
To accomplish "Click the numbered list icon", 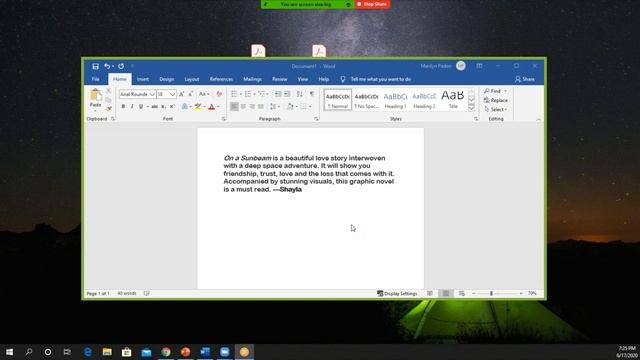I will (x=248, y=94).
